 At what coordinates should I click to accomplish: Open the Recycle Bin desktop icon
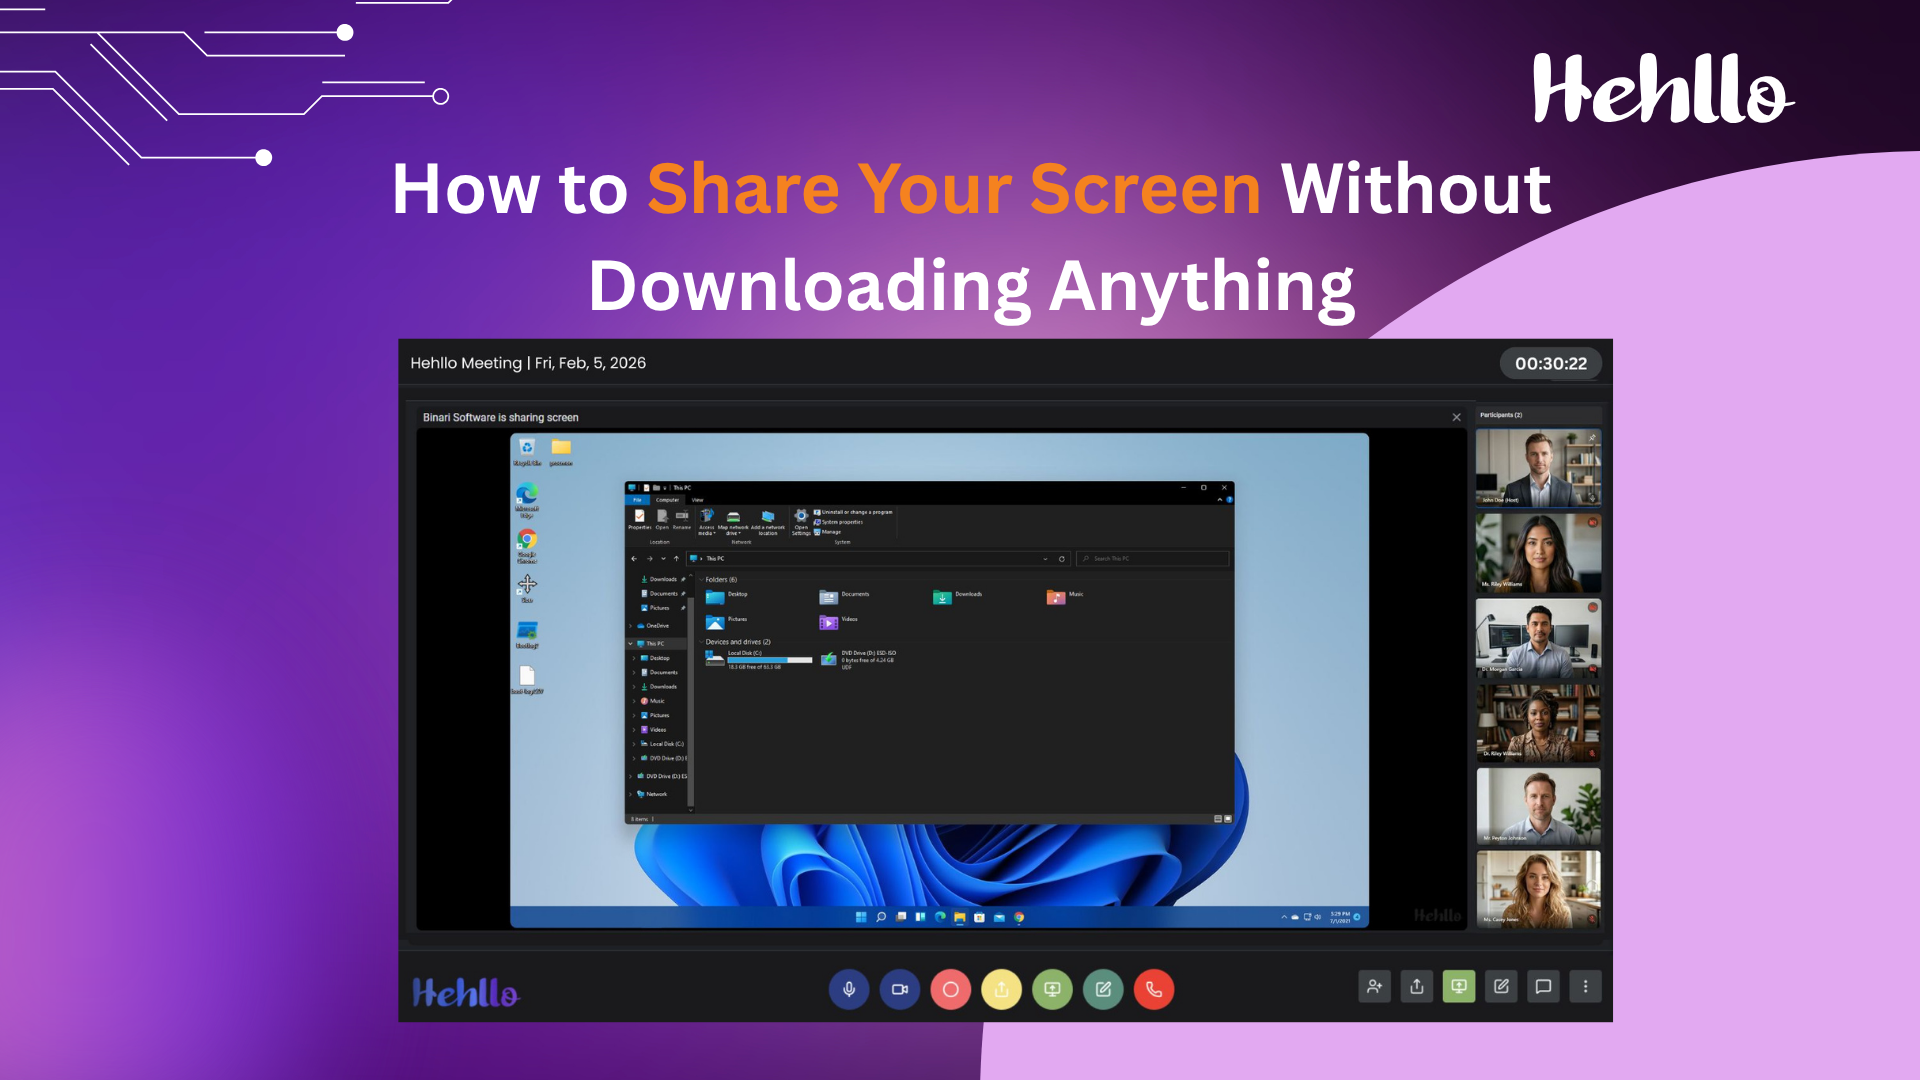pos(527,451)
